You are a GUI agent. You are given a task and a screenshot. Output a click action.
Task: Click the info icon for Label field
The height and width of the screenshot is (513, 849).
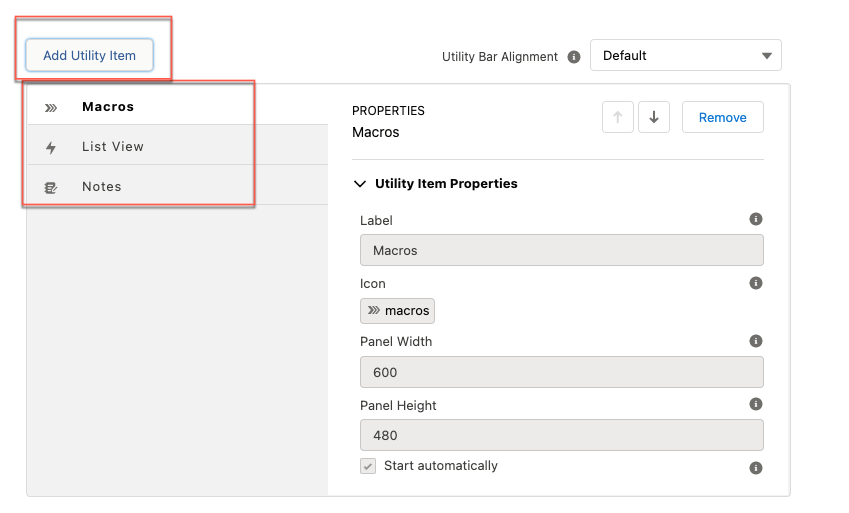[756, 219]
